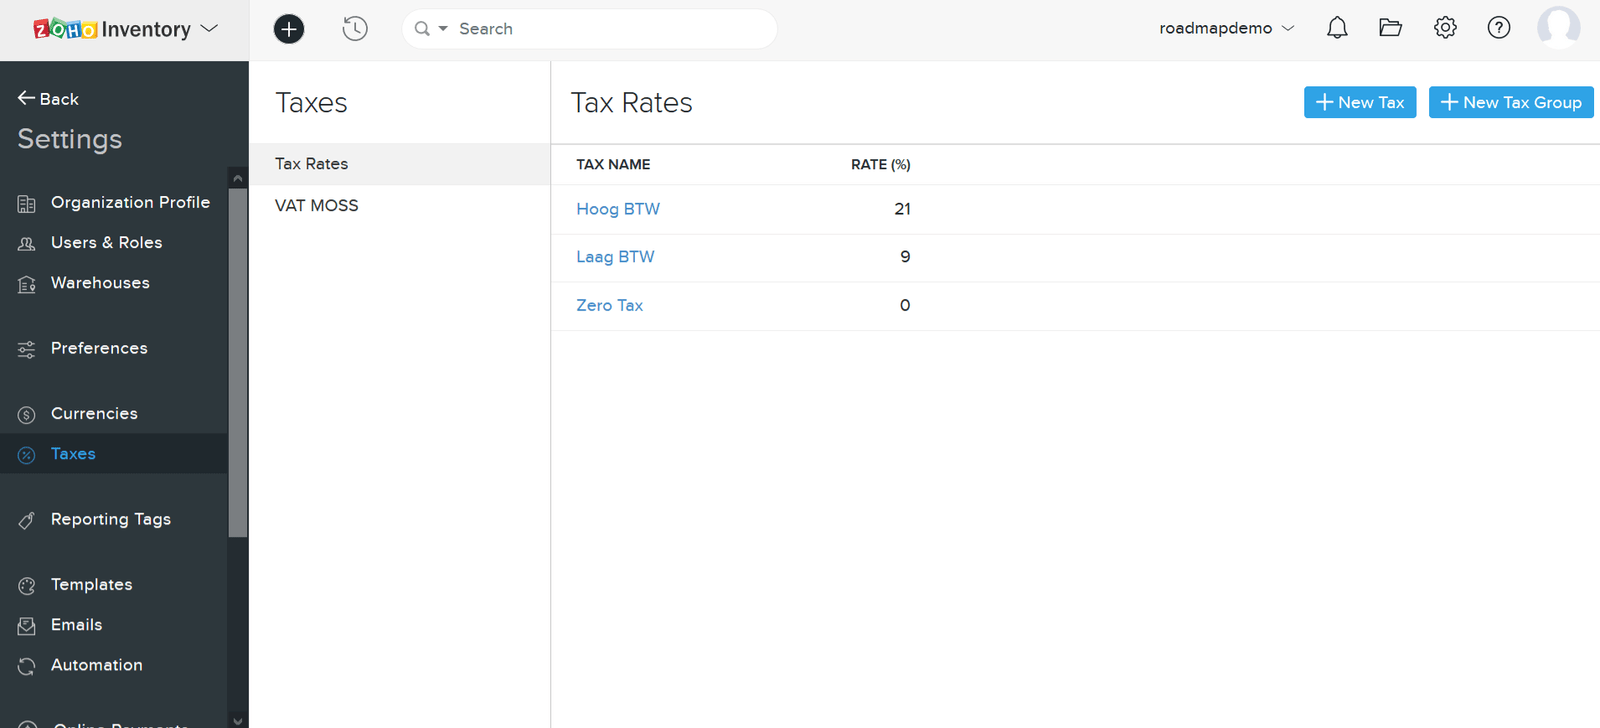
Task: Click the New Tax button
Action: coord(1360,102)
